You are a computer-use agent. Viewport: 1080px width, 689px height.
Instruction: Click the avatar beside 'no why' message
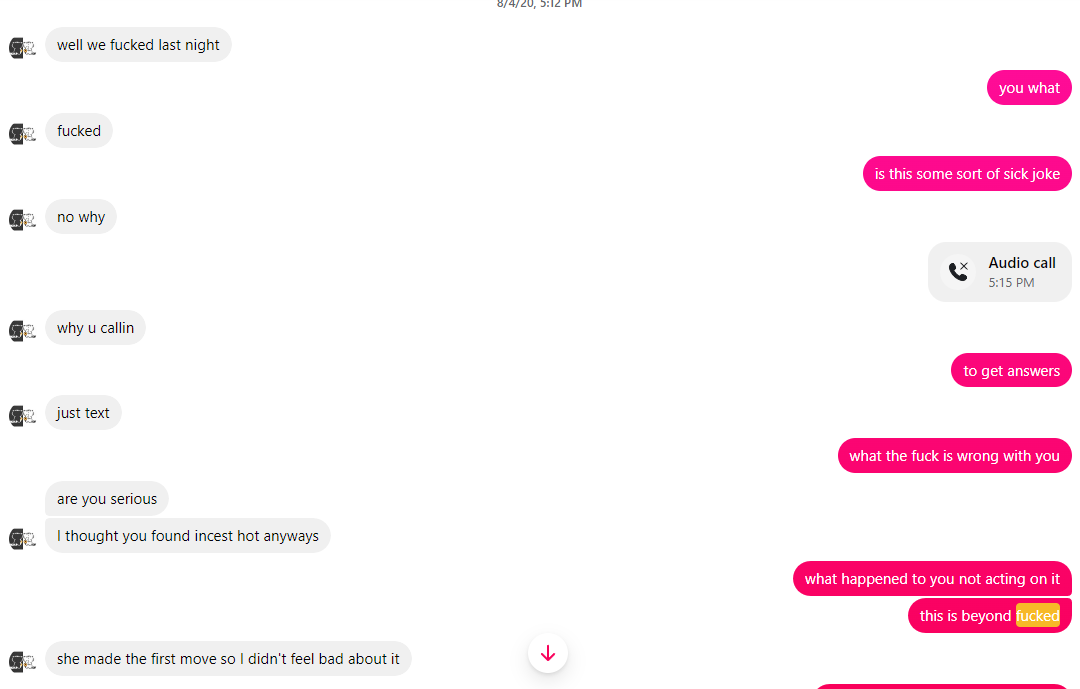(x=22, y=220)
